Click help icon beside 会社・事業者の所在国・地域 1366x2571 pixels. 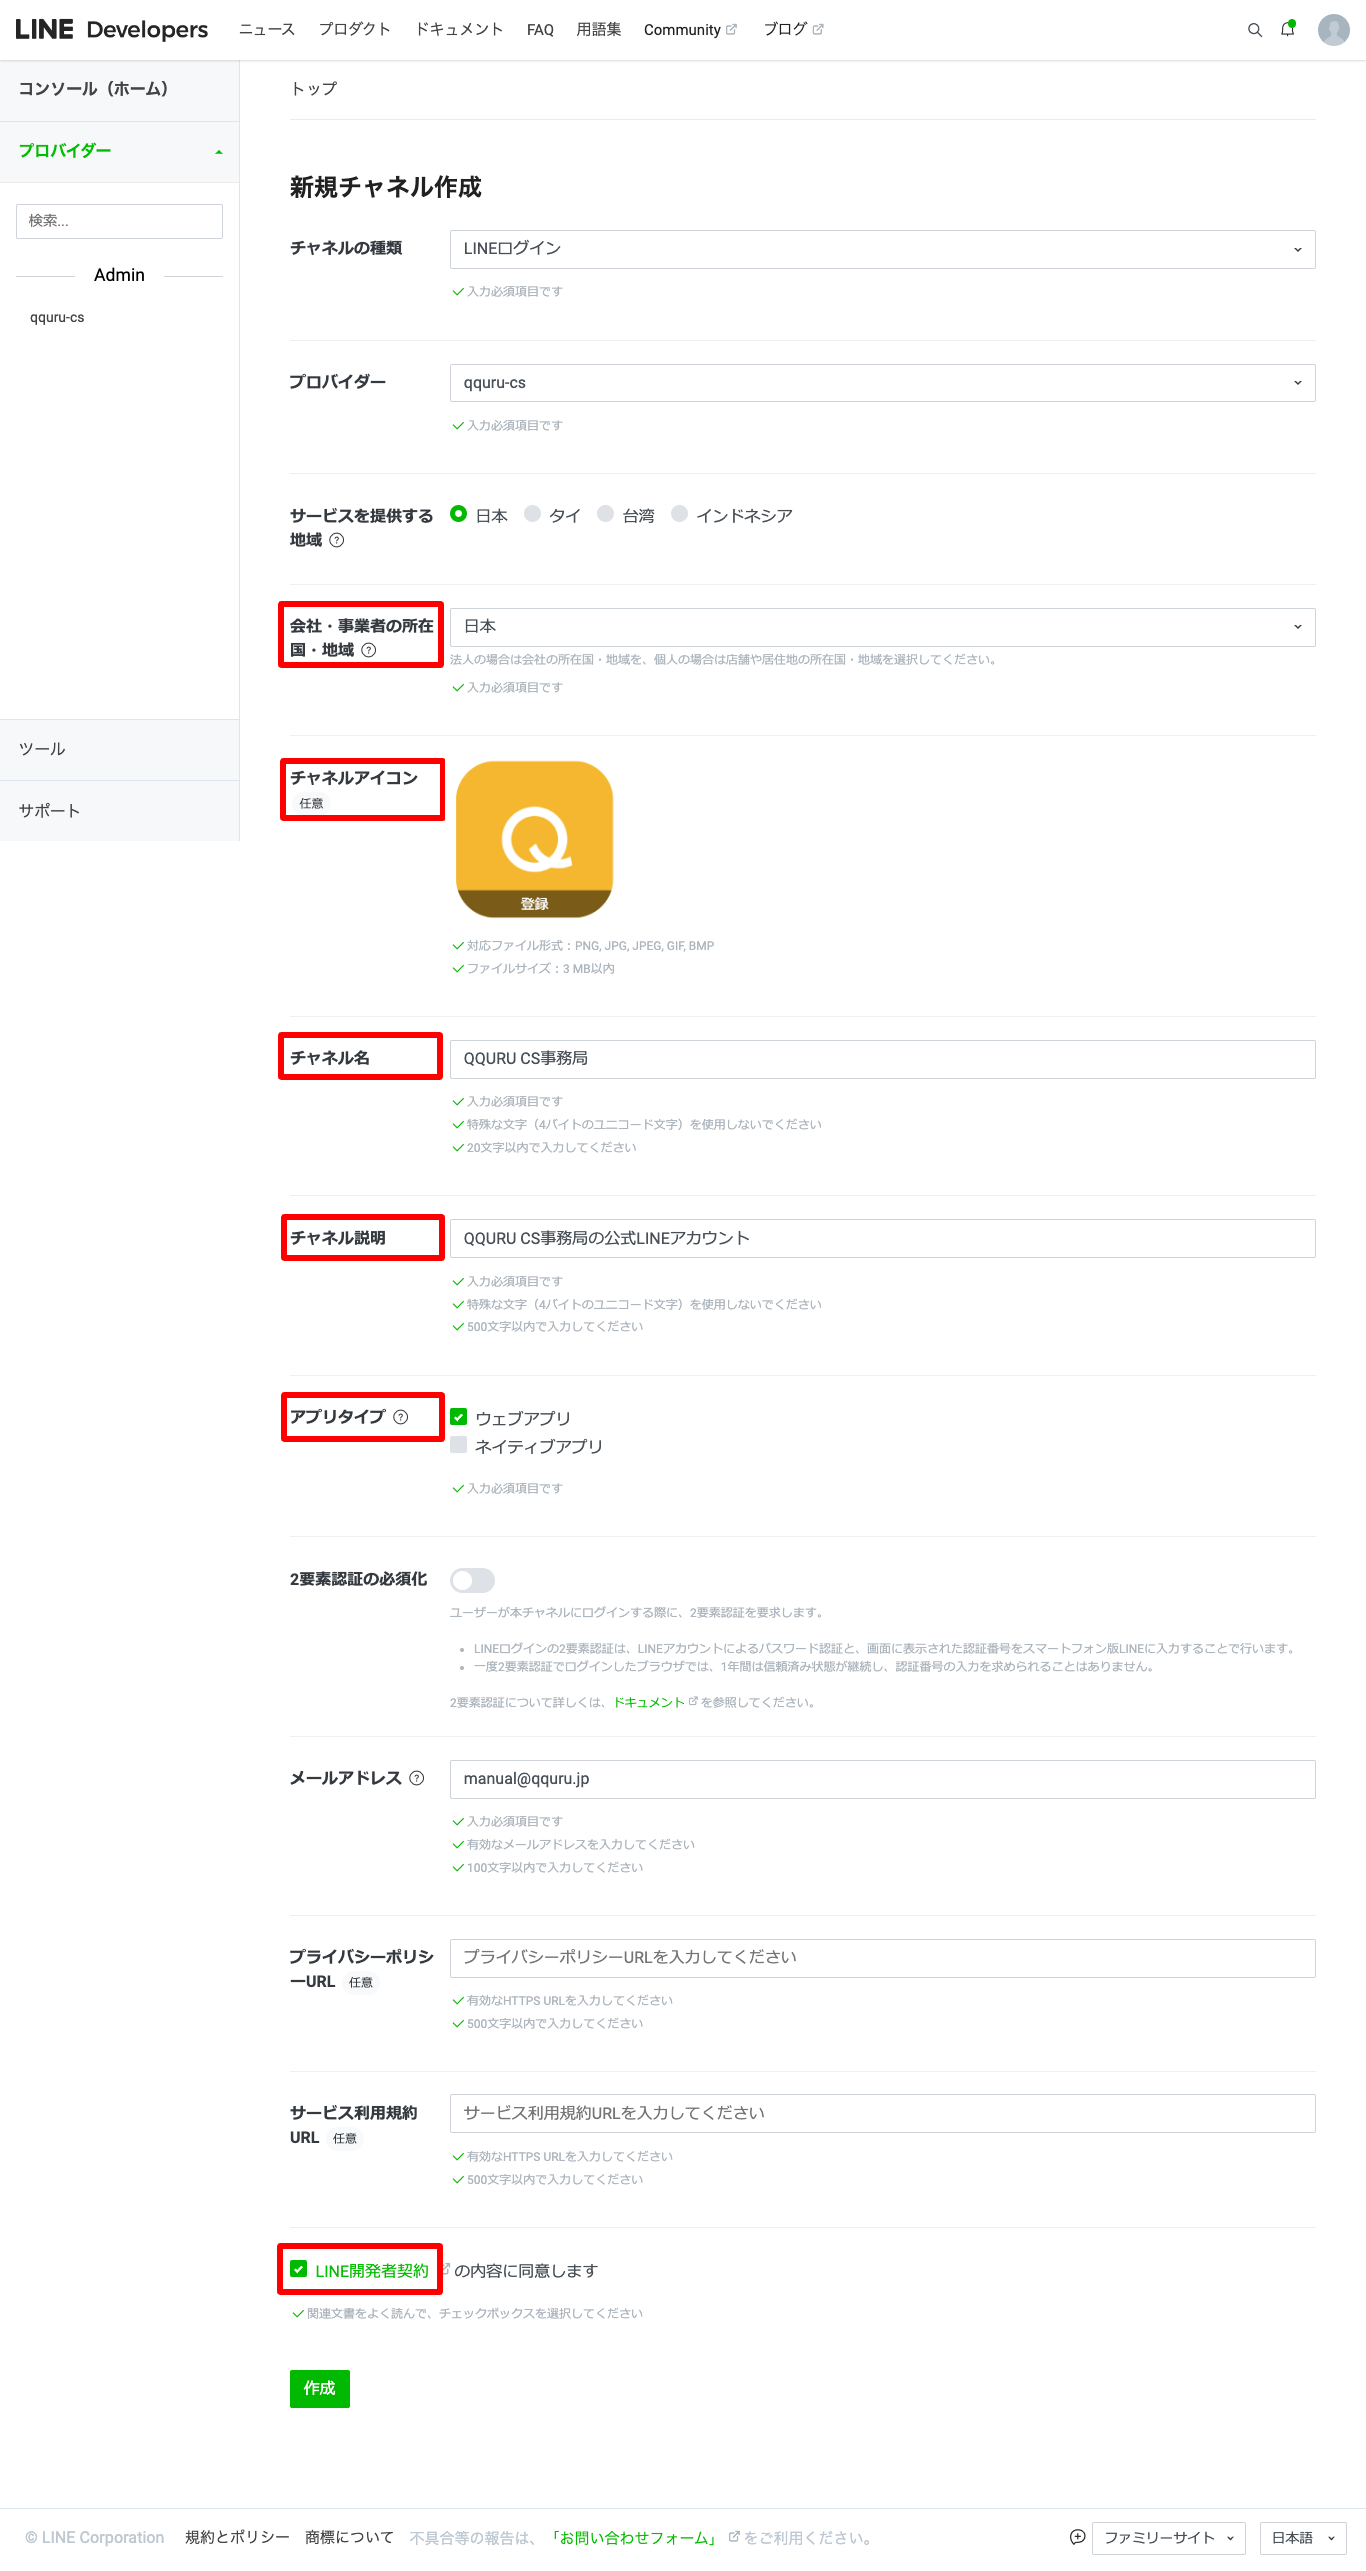tap(369, 650)
